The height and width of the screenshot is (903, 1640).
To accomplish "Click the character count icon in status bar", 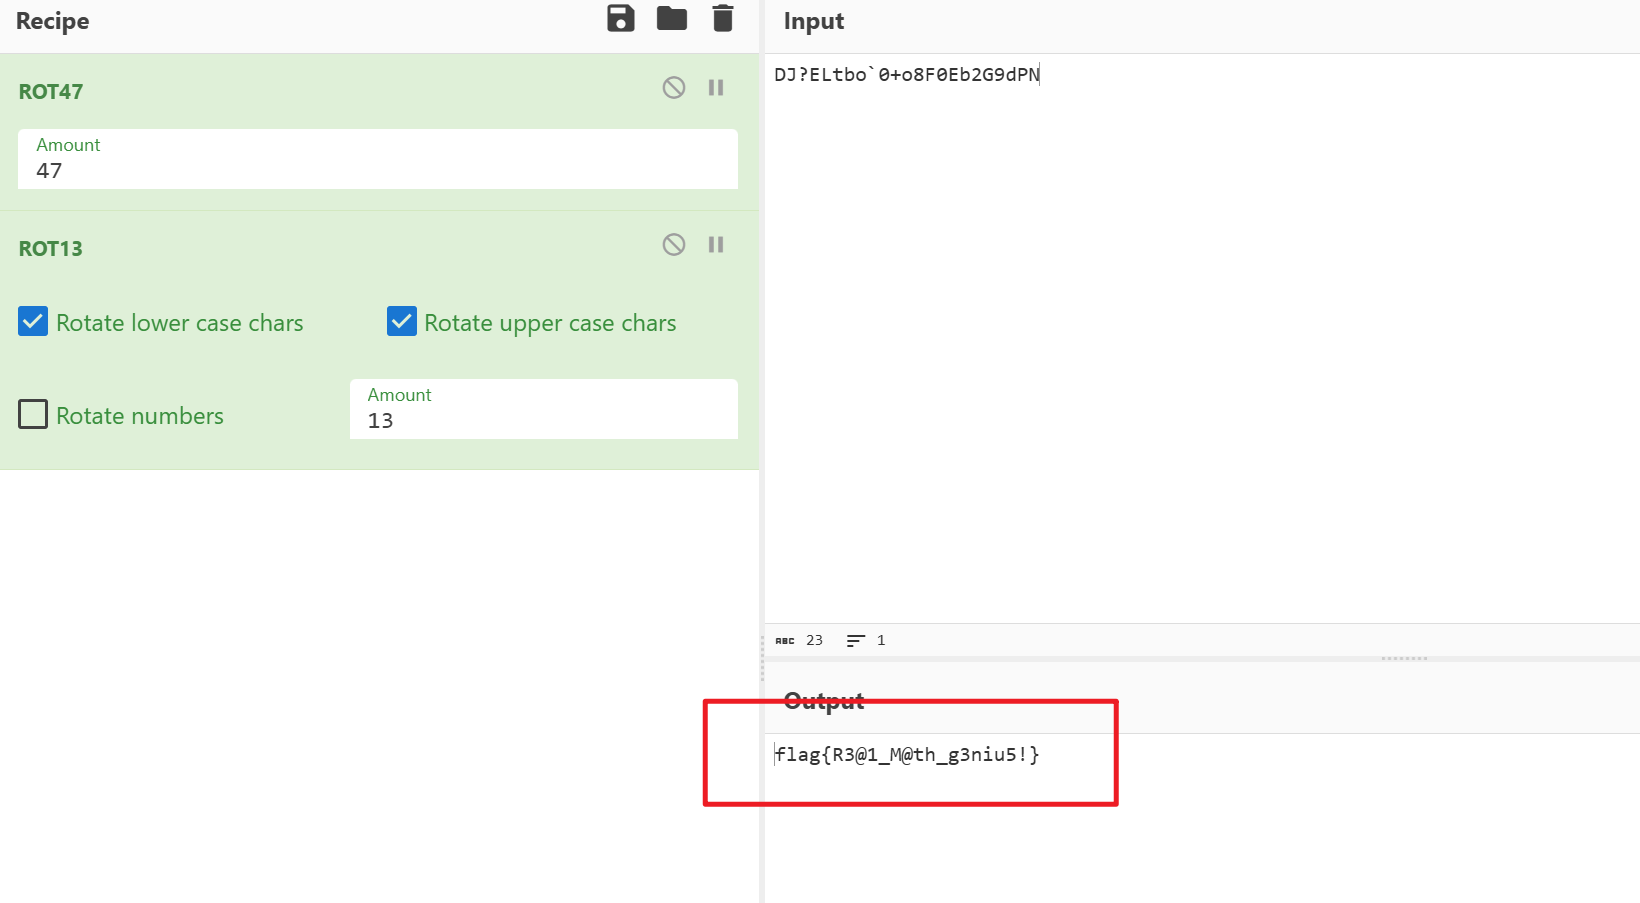I will (785, 641).
